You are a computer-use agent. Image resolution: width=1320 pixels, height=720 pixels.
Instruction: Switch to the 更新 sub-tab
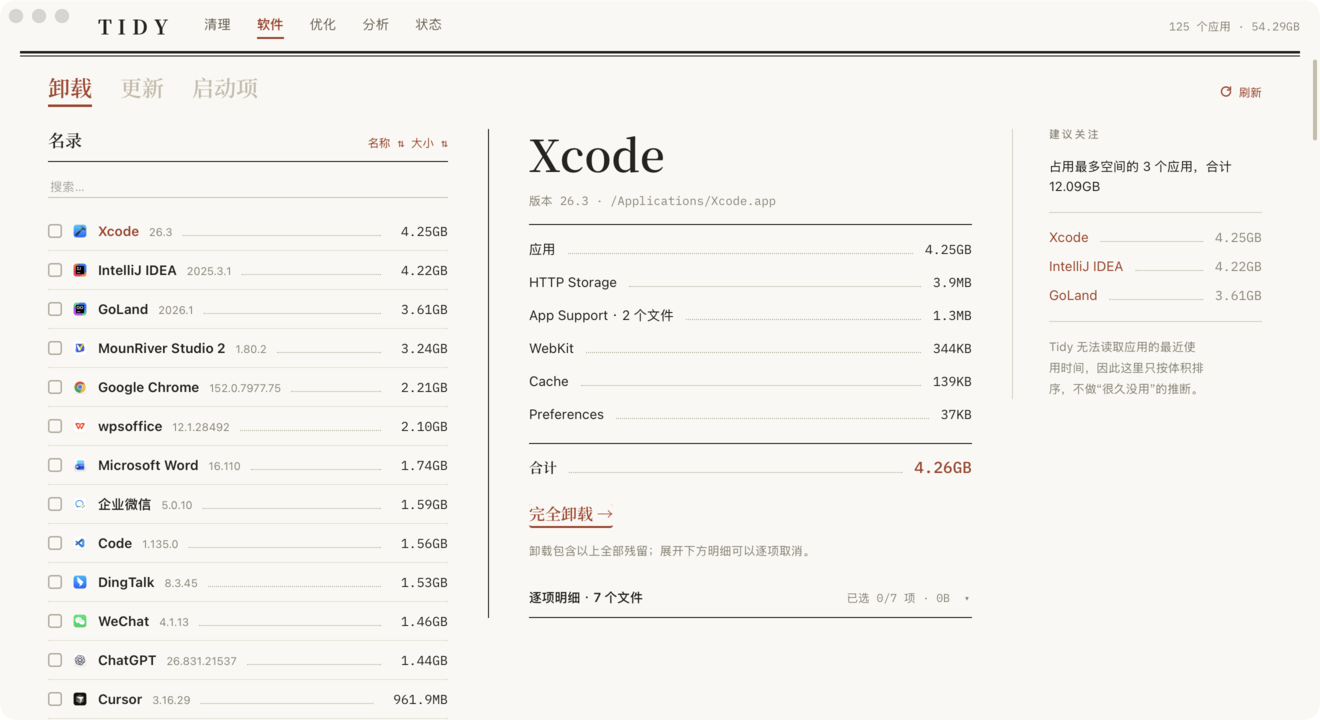tap(142, 88)
